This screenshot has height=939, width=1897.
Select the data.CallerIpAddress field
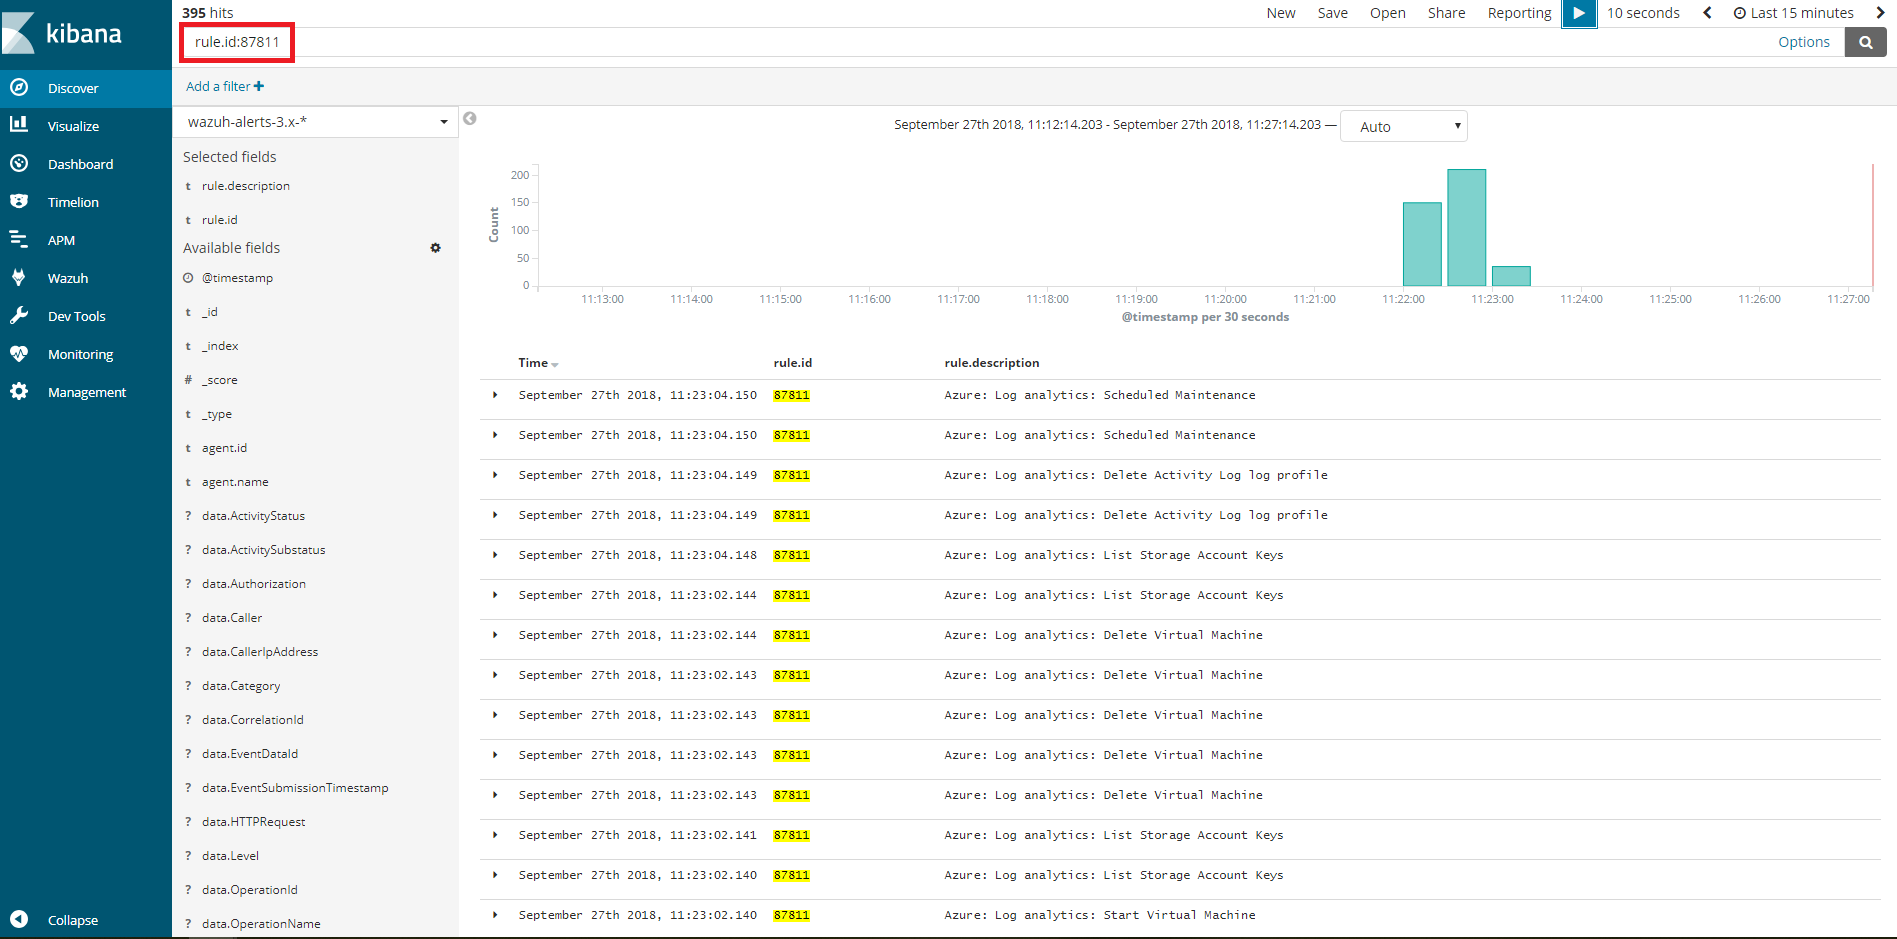point(260,652)
